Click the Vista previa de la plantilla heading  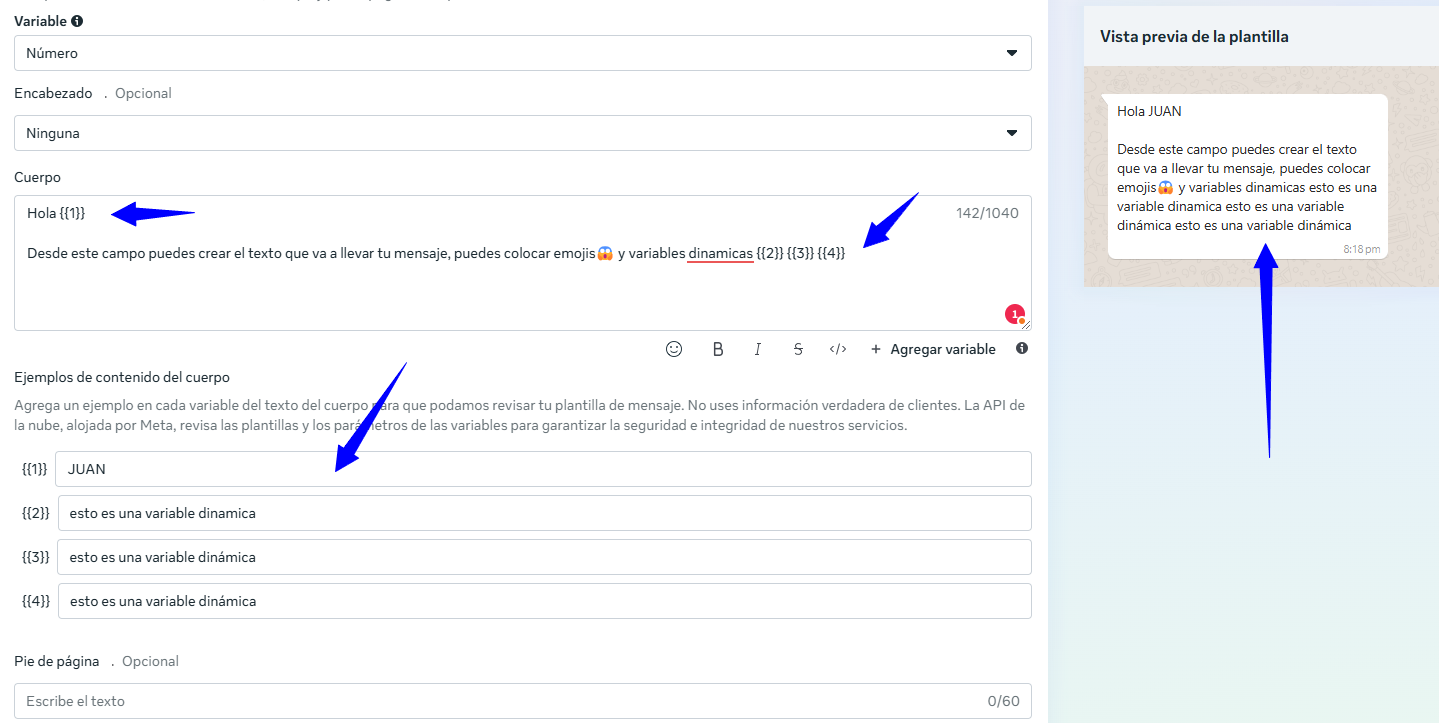[x=1194, y=37]
